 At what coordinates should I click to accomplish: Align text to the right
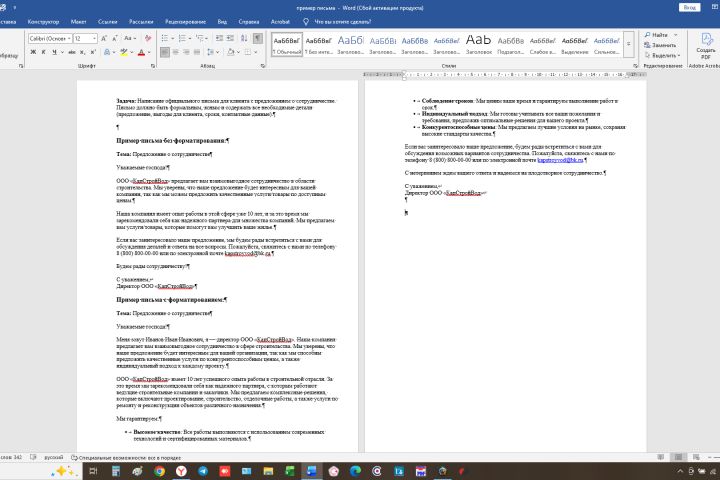[x=186, y=52]
